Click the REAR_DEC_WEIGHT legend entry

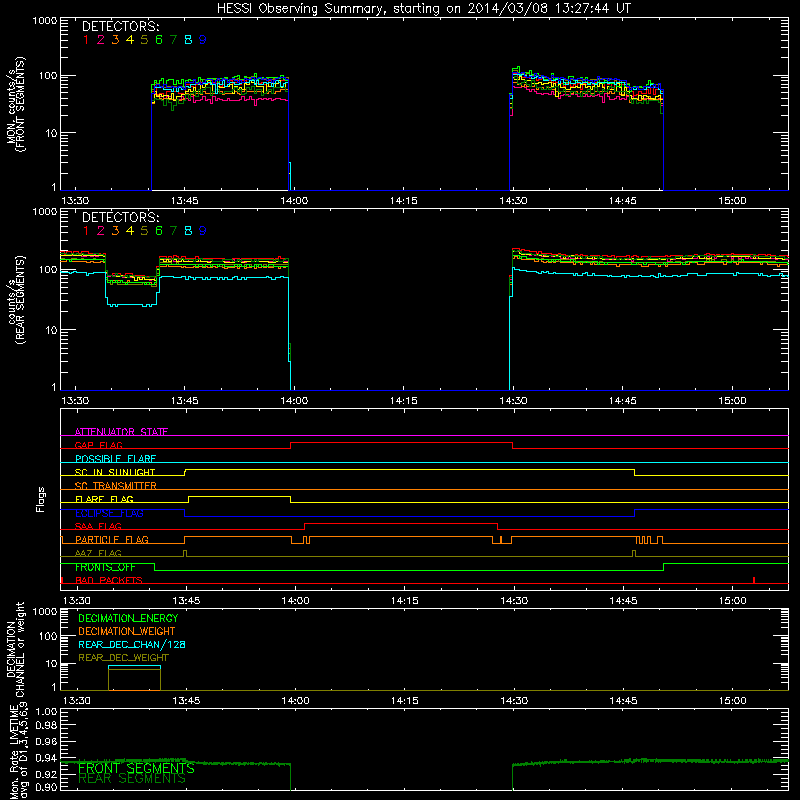123,658
